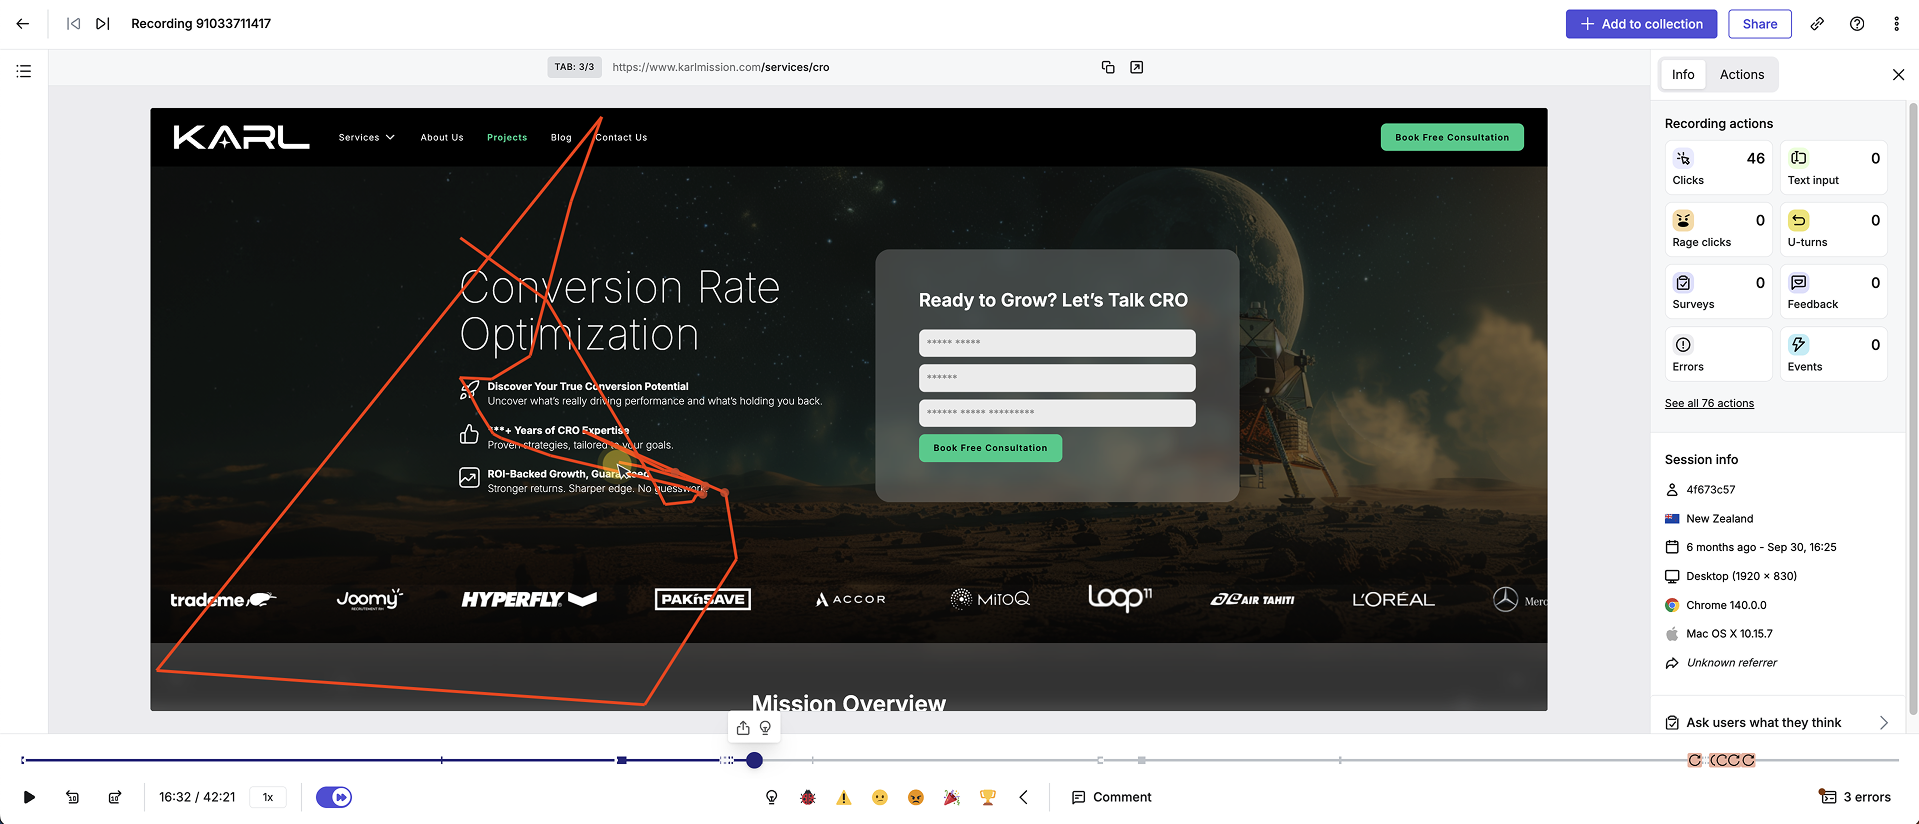Open the 3 errors console
The image size is (1919, 824).
click(x=1855, y=797)
